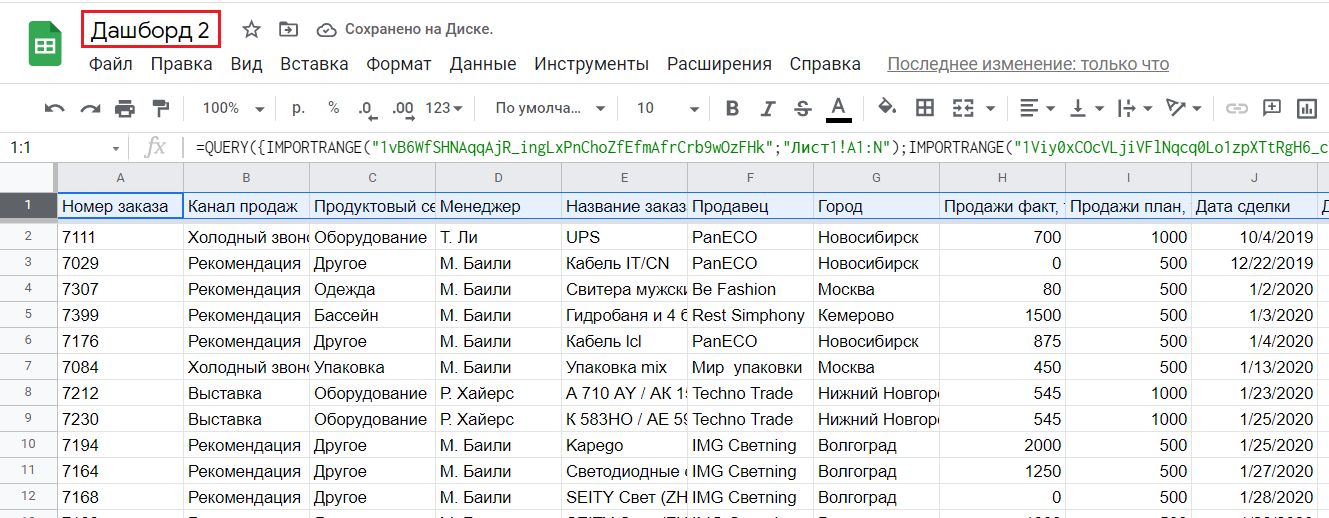The image size is (1329, 518).
Task: Format as percent
Action: point(333,108)
